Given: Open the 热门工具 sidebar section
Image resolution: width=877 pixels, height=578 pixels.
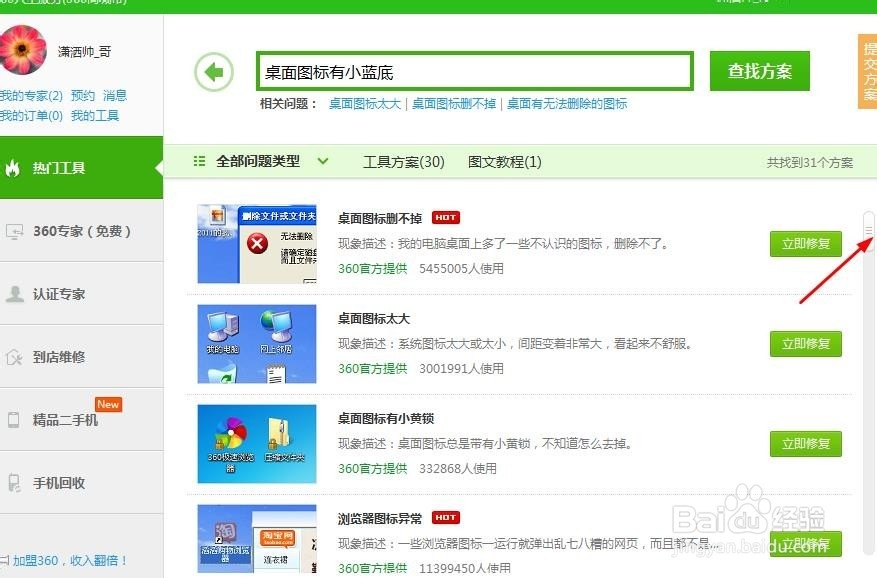Looking at the screenshot, I should pyautogui.click(x=82, y=167).
